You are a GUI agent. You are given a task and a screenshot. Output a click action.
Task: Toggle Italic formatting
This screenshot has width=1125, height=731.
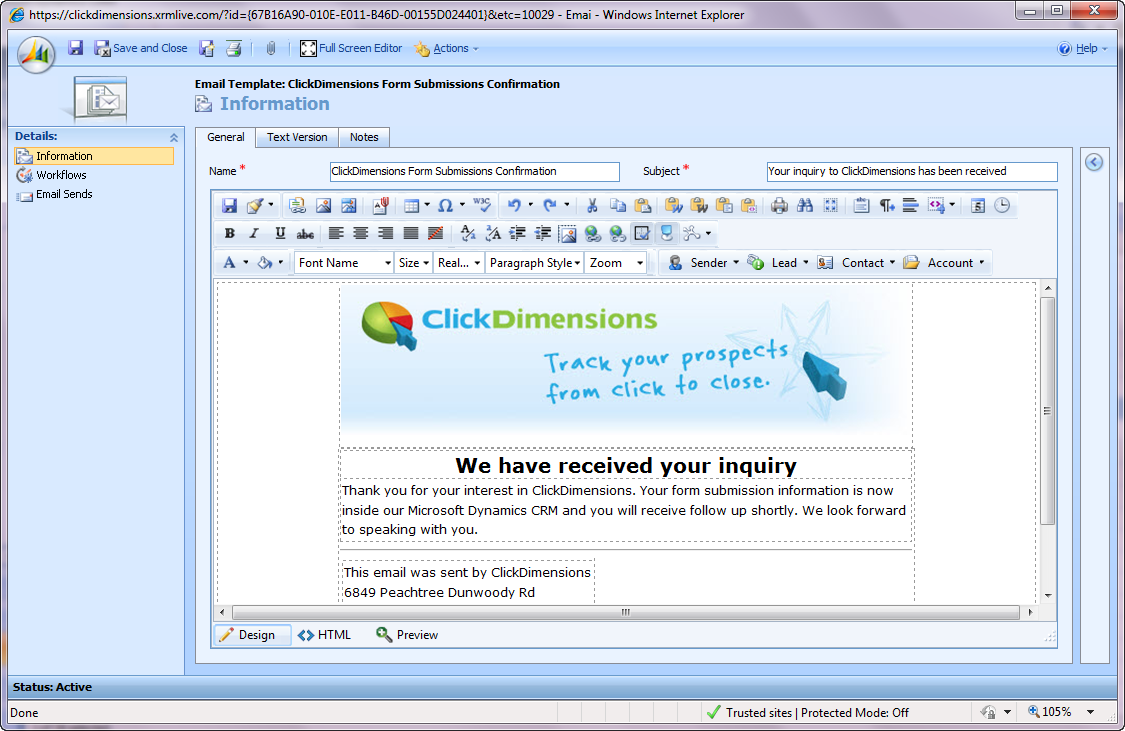(254, 233)
